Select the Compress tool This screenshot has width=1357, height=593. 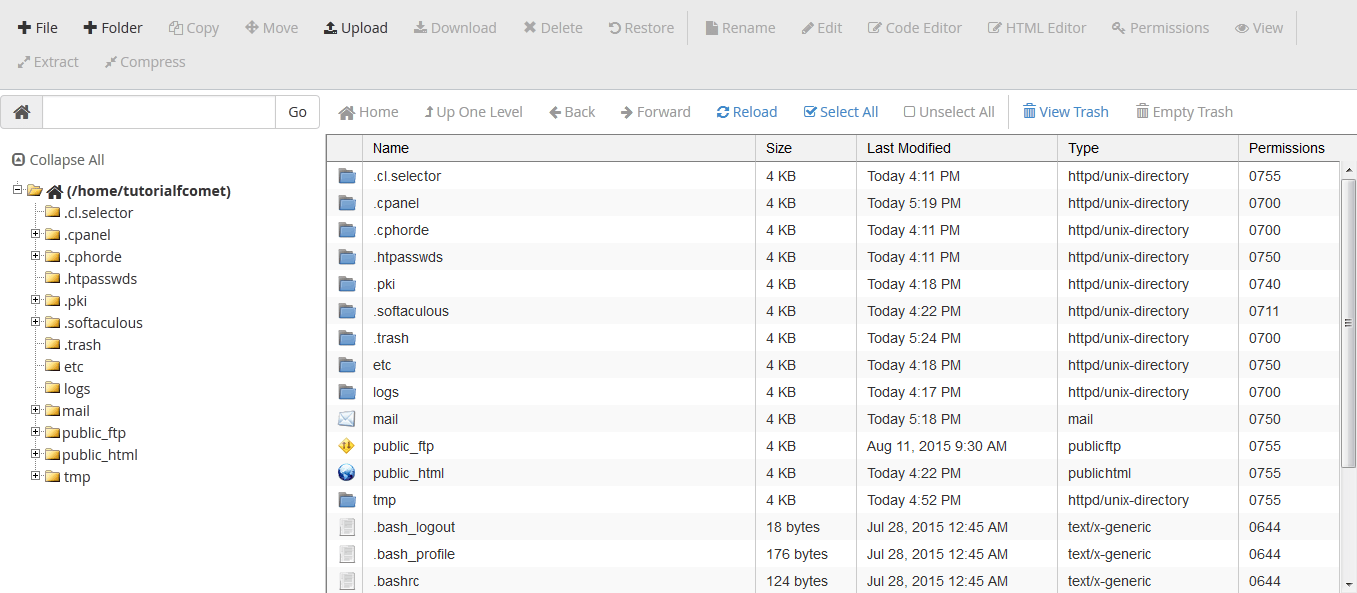click(144, 61)
